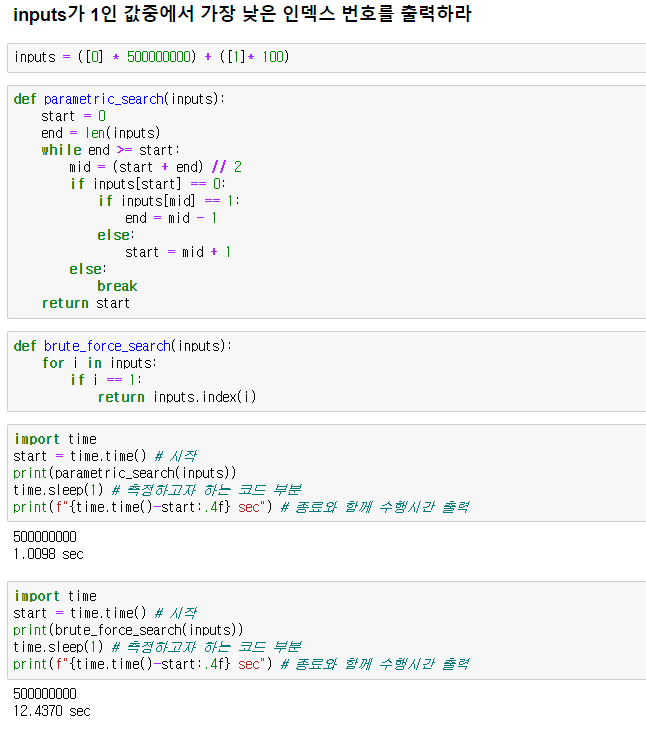Click the 'def brute_force_search(inputs):' line
646x732 pixels.
tap(123, 346)
